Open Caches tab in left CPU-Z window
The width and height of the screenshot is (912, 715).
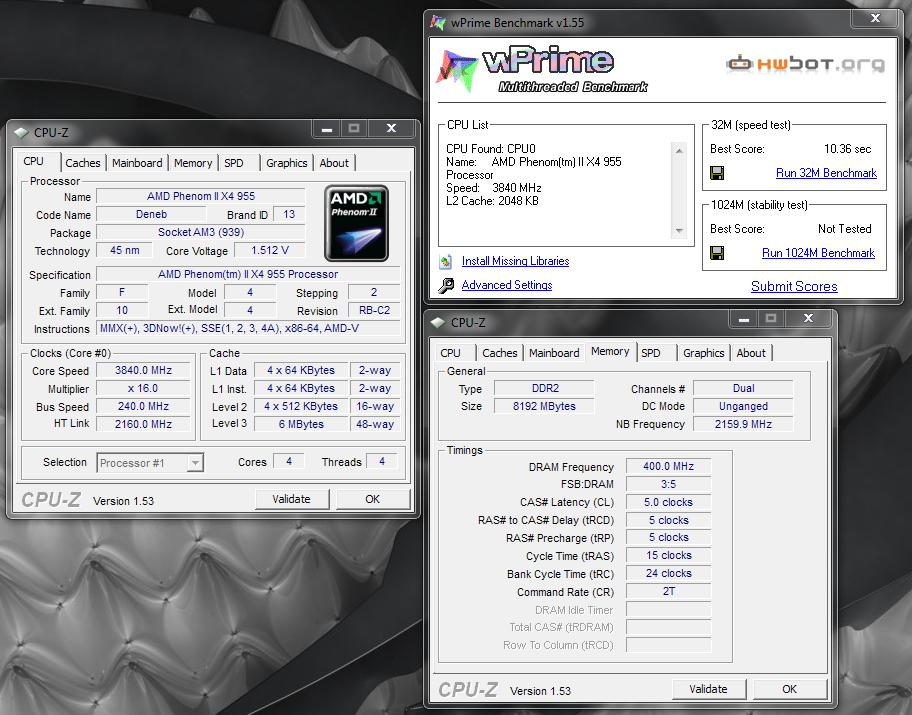click(x=83, y=163)
